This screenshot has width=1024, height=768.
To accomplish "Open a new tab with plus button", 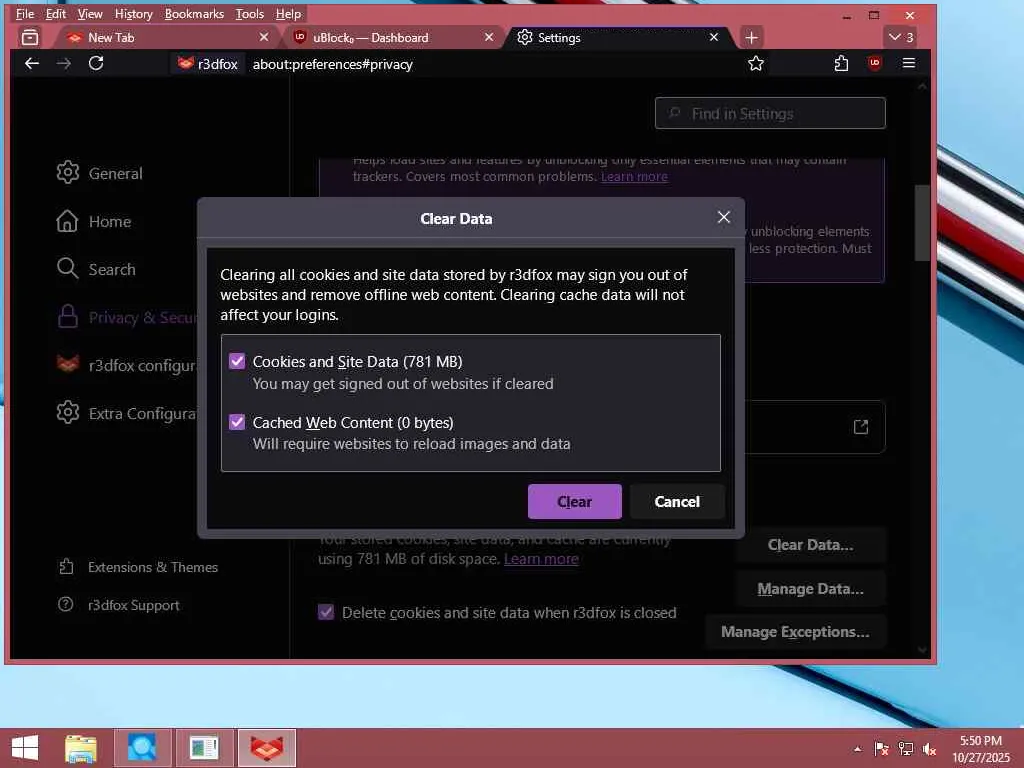I will click(751, 38).
